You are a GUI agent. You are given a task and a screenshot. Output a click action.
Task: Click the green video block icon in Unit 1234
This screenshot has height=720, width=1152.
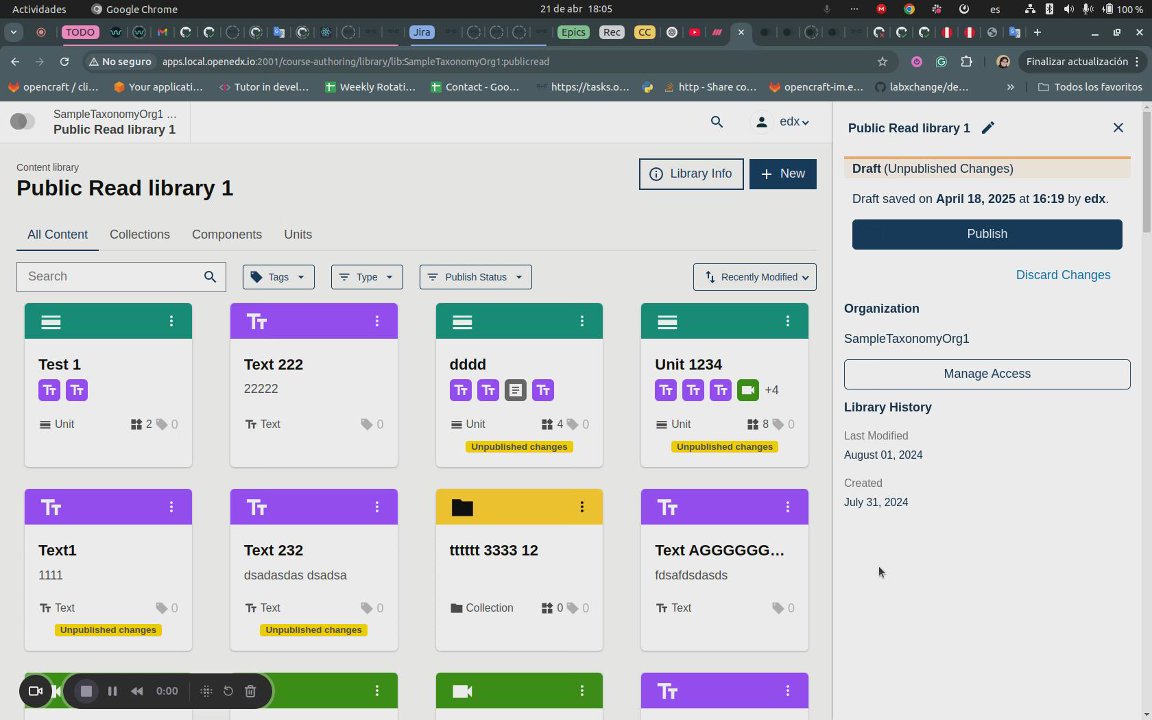[x=748, y=390]
